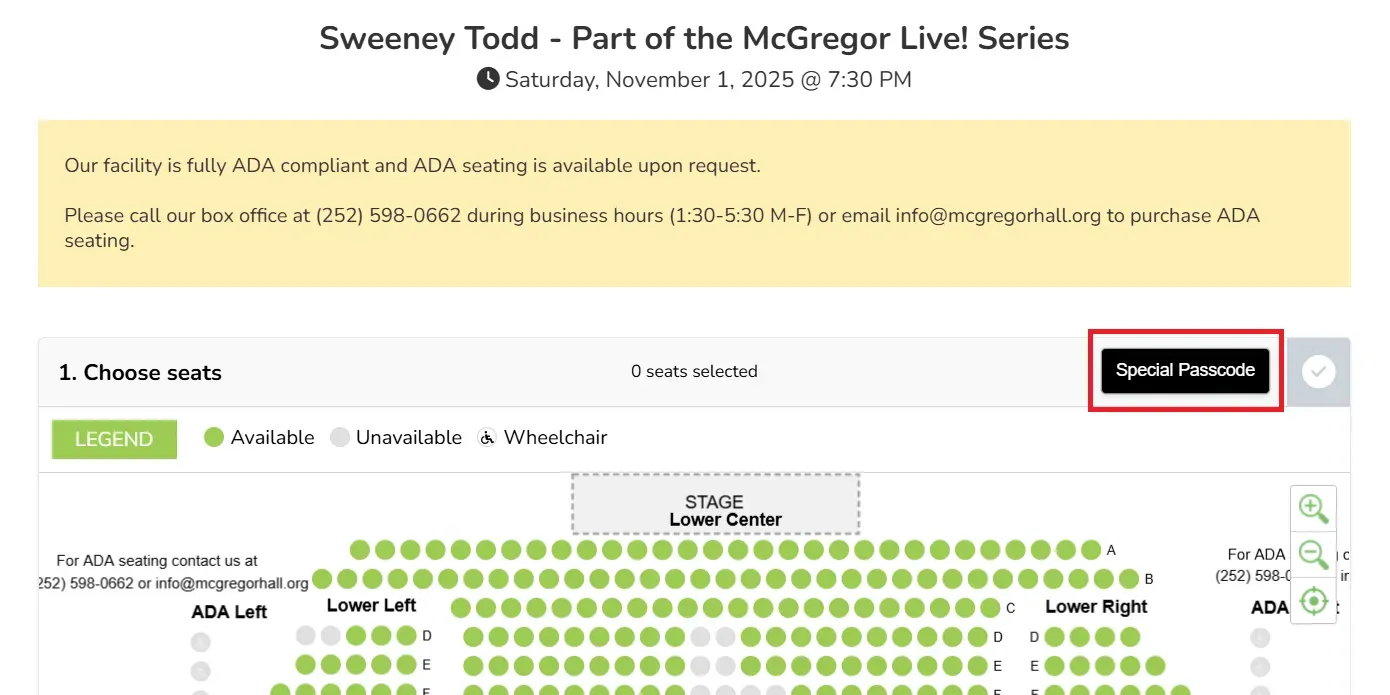This screenshot has width=1390, height=695.
Task: Click the Lower Right section label
Action: click(x=1096, y=607)
